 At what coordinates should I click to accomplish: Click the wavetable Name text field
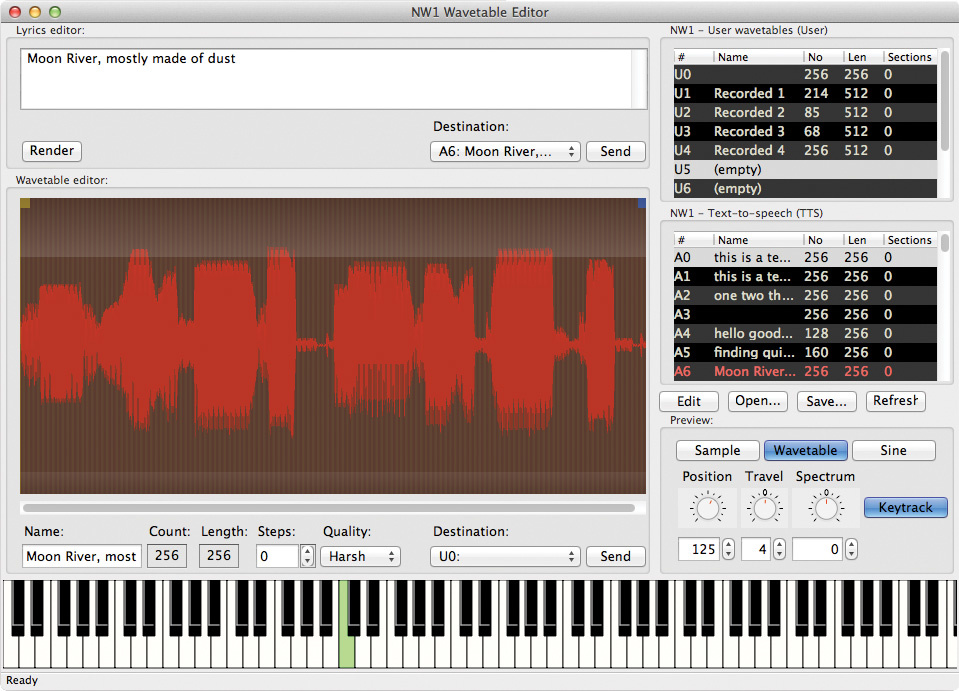81,557
